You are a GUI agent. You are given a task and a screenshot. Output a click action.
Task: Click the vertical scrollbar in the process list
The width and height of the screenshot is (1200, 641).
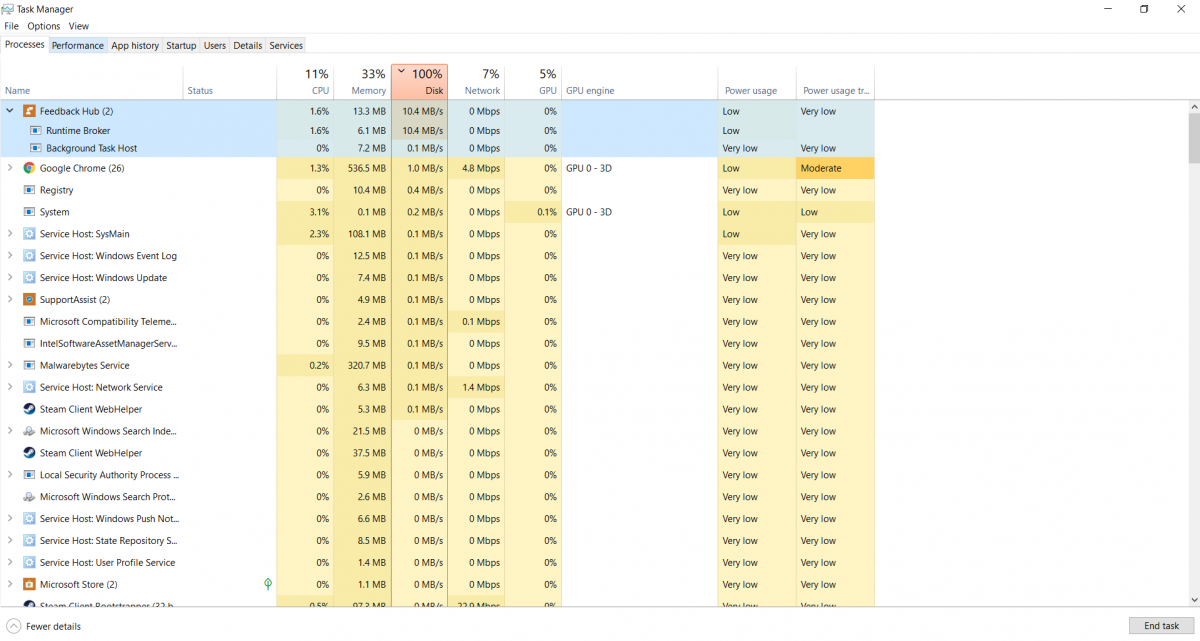[x=1194, y=137]
